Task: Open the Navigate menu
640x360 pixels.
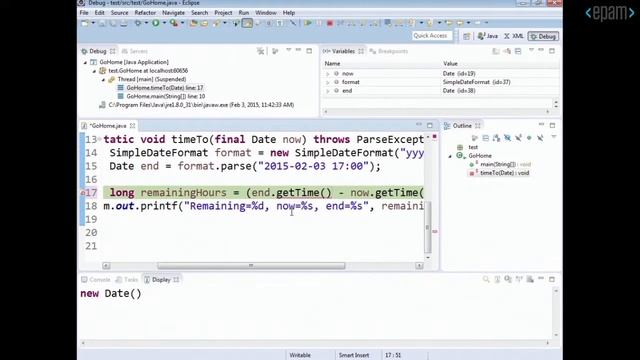Action: [x=173, y=13]
